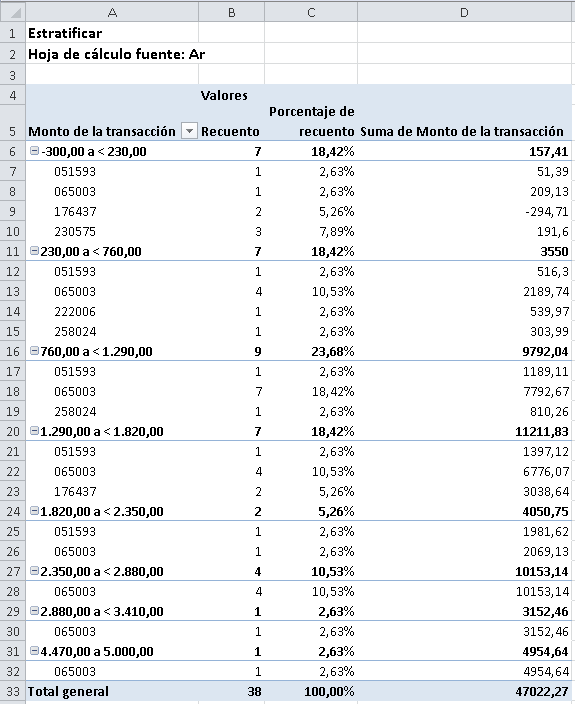Open the Monto de la transacción filter dropdown

coord(189,131)
